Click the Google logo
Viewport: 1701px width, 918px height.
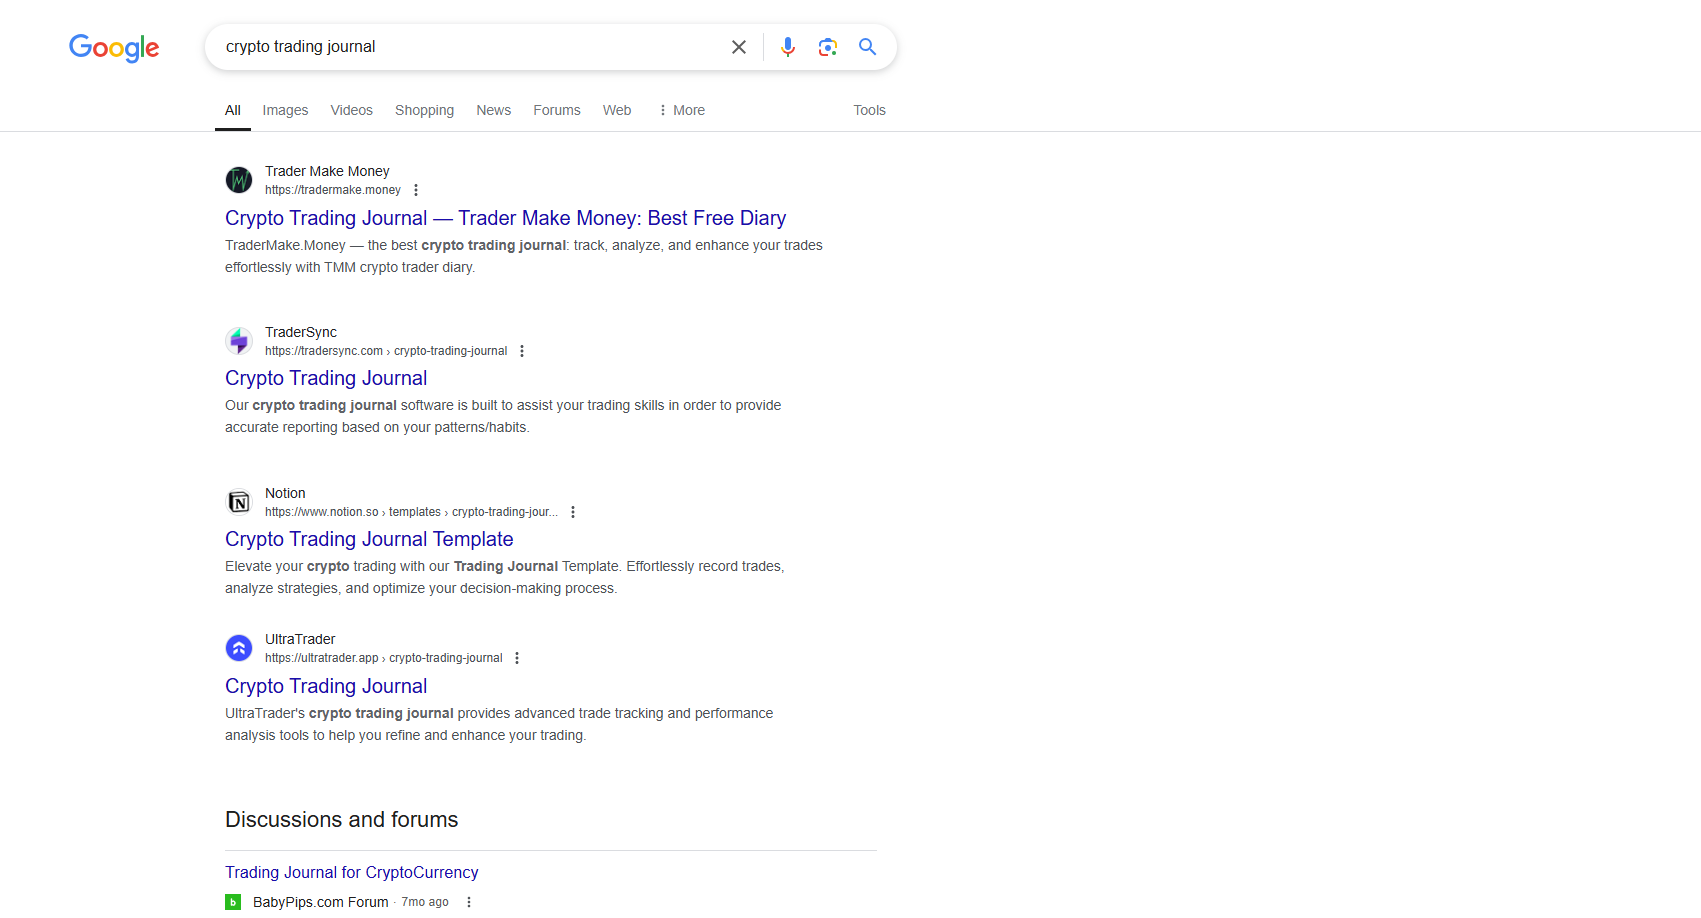(114, 47)
